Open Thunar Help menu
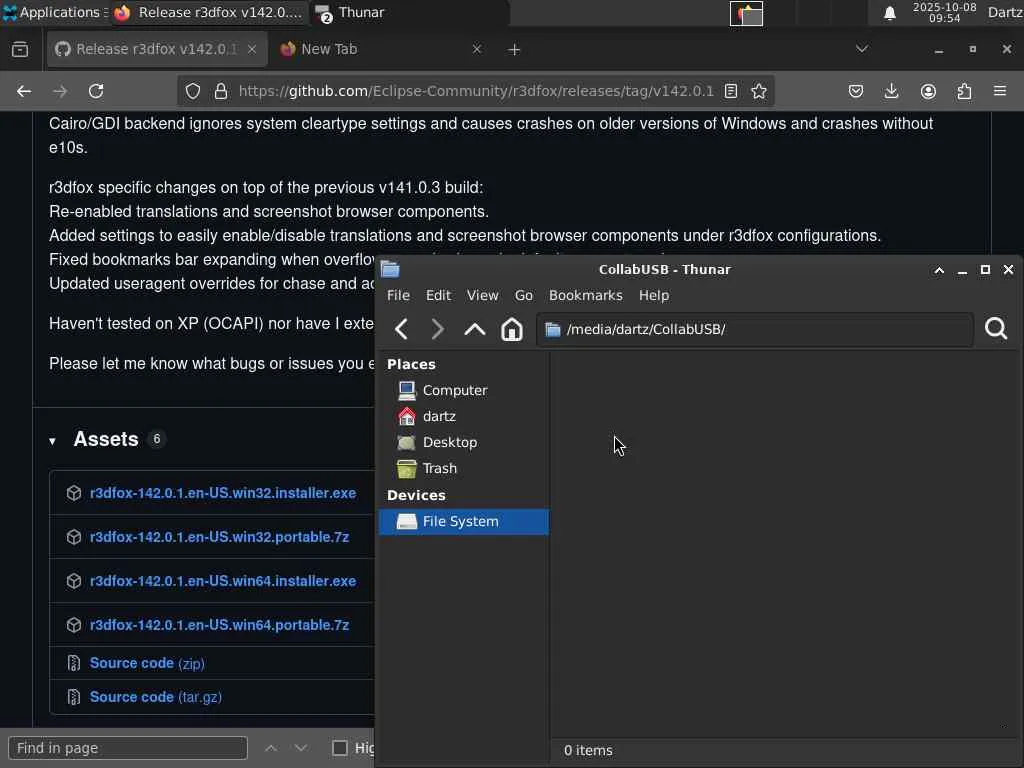This screenshot has width=1024, height=768. [x=654, y=295]
